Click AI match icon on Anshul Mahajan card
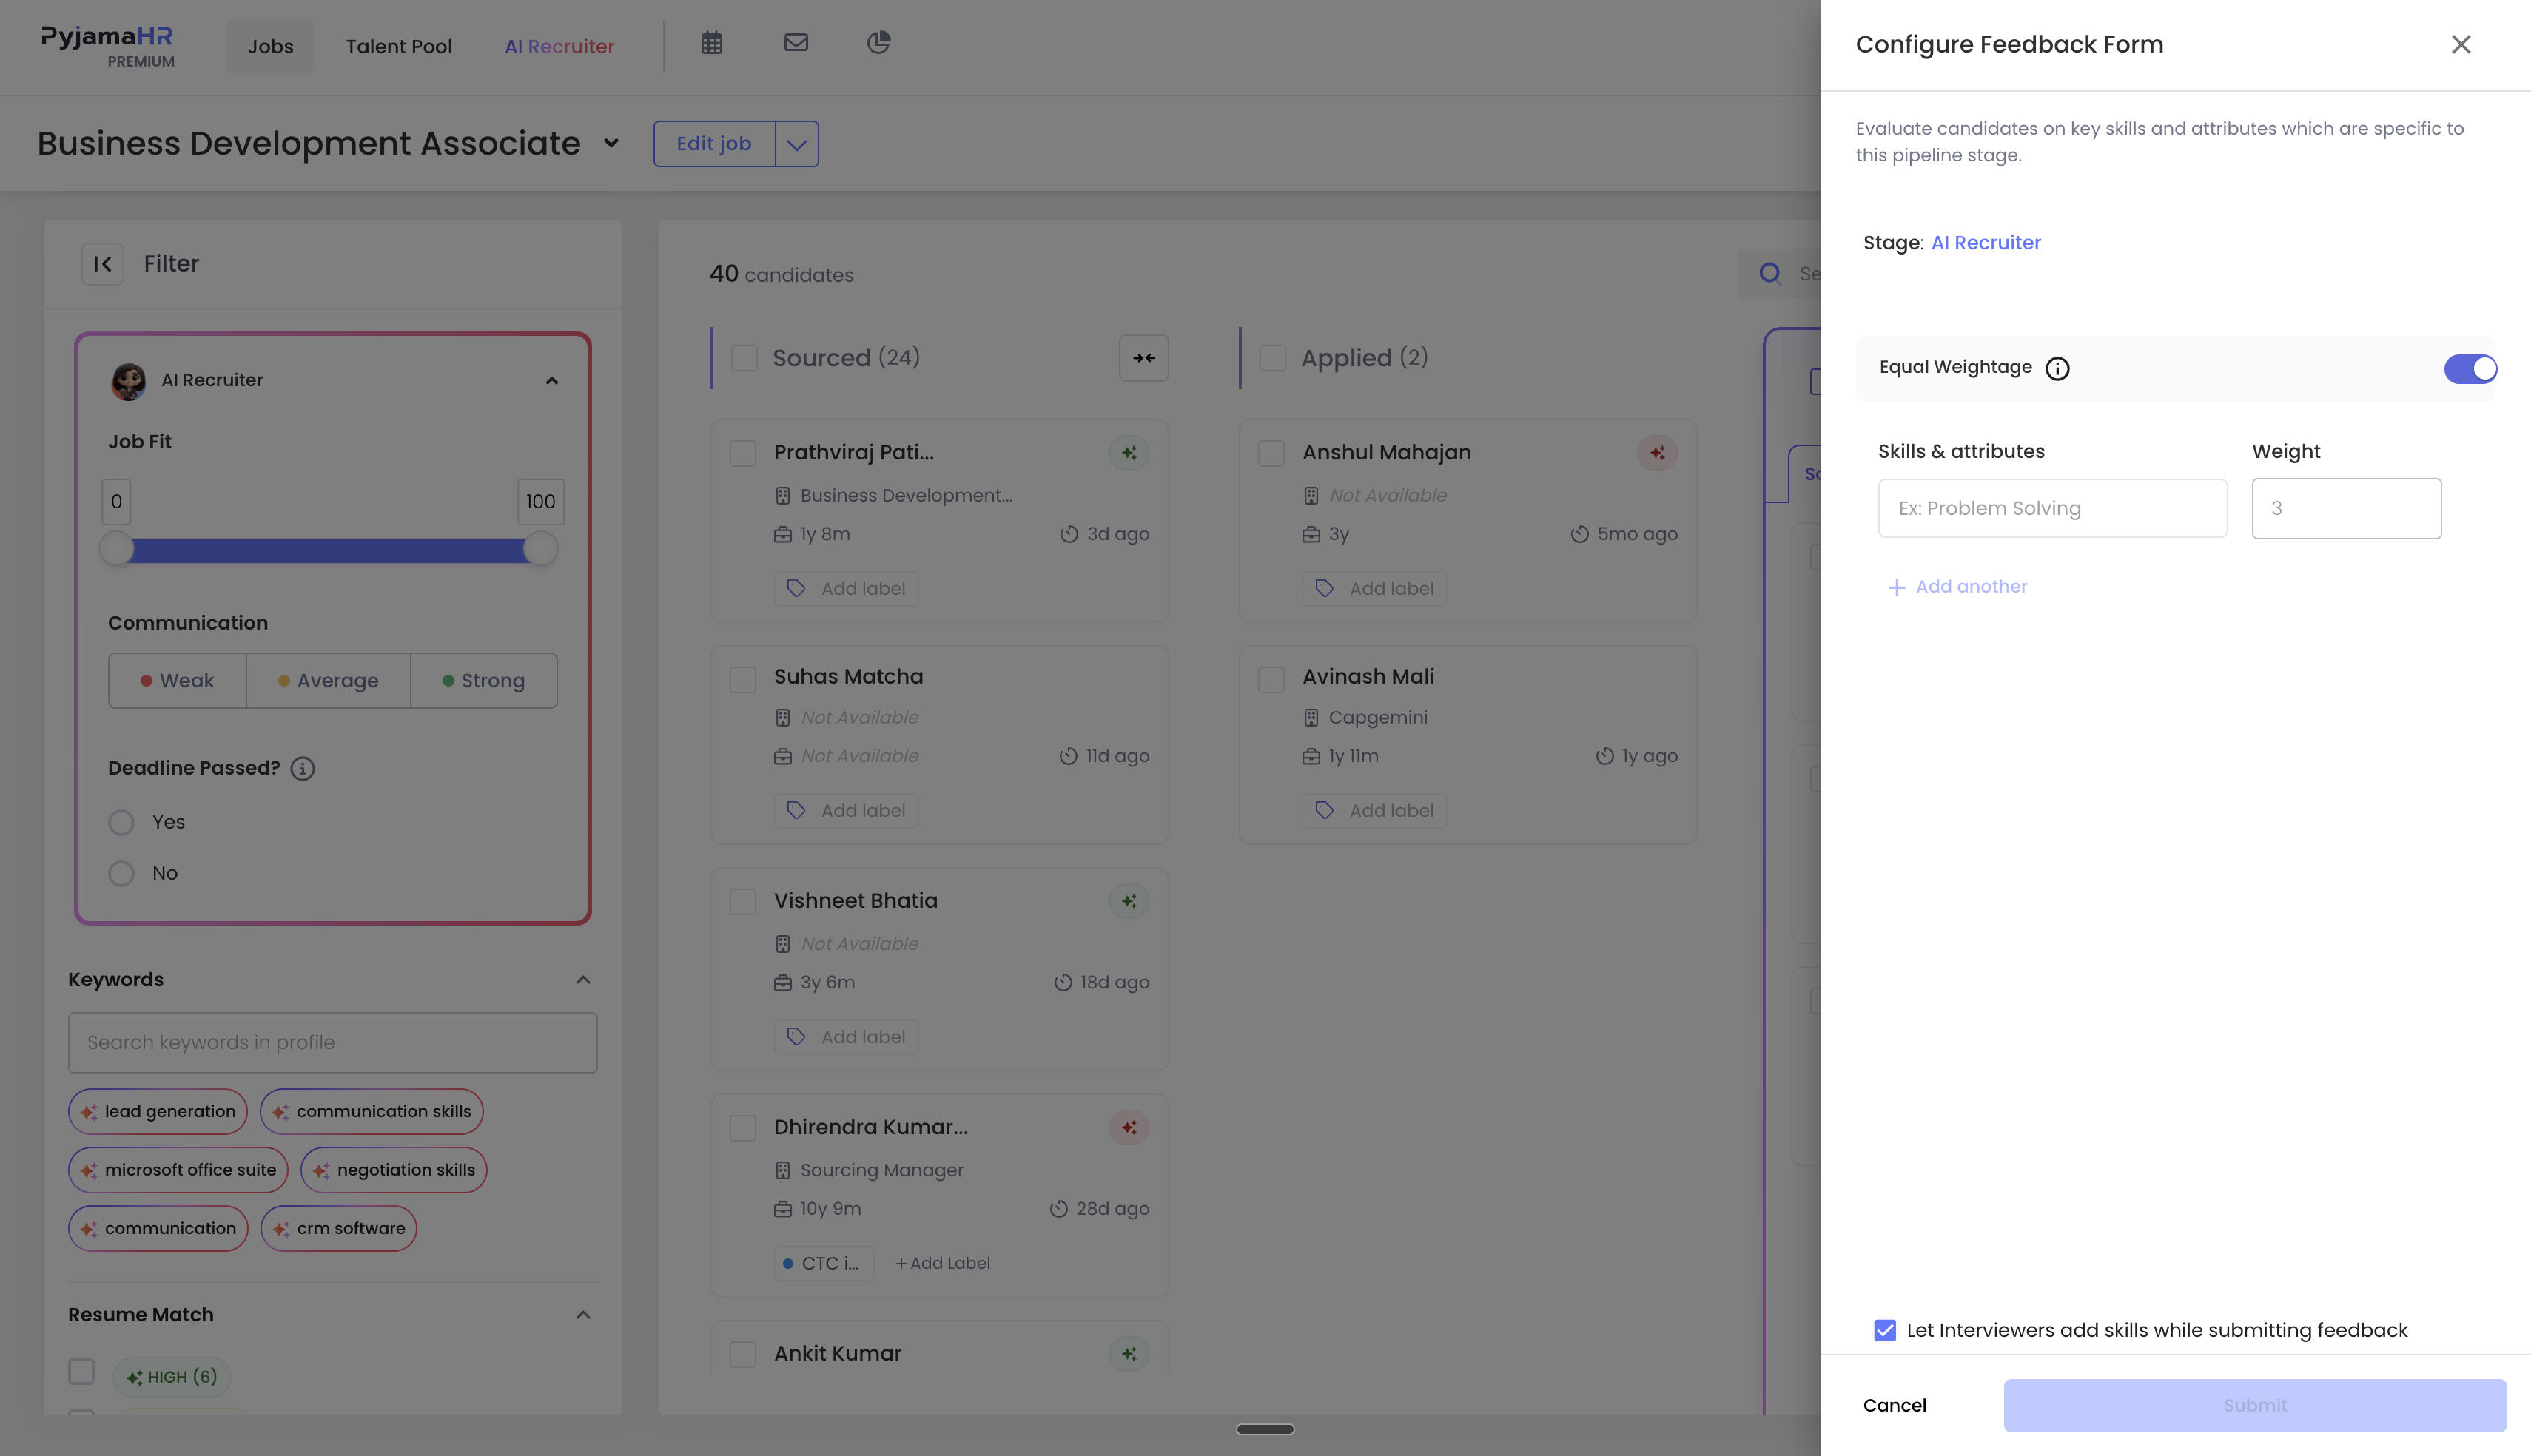The image size is (2531, 1456). tap(1657, 453)
